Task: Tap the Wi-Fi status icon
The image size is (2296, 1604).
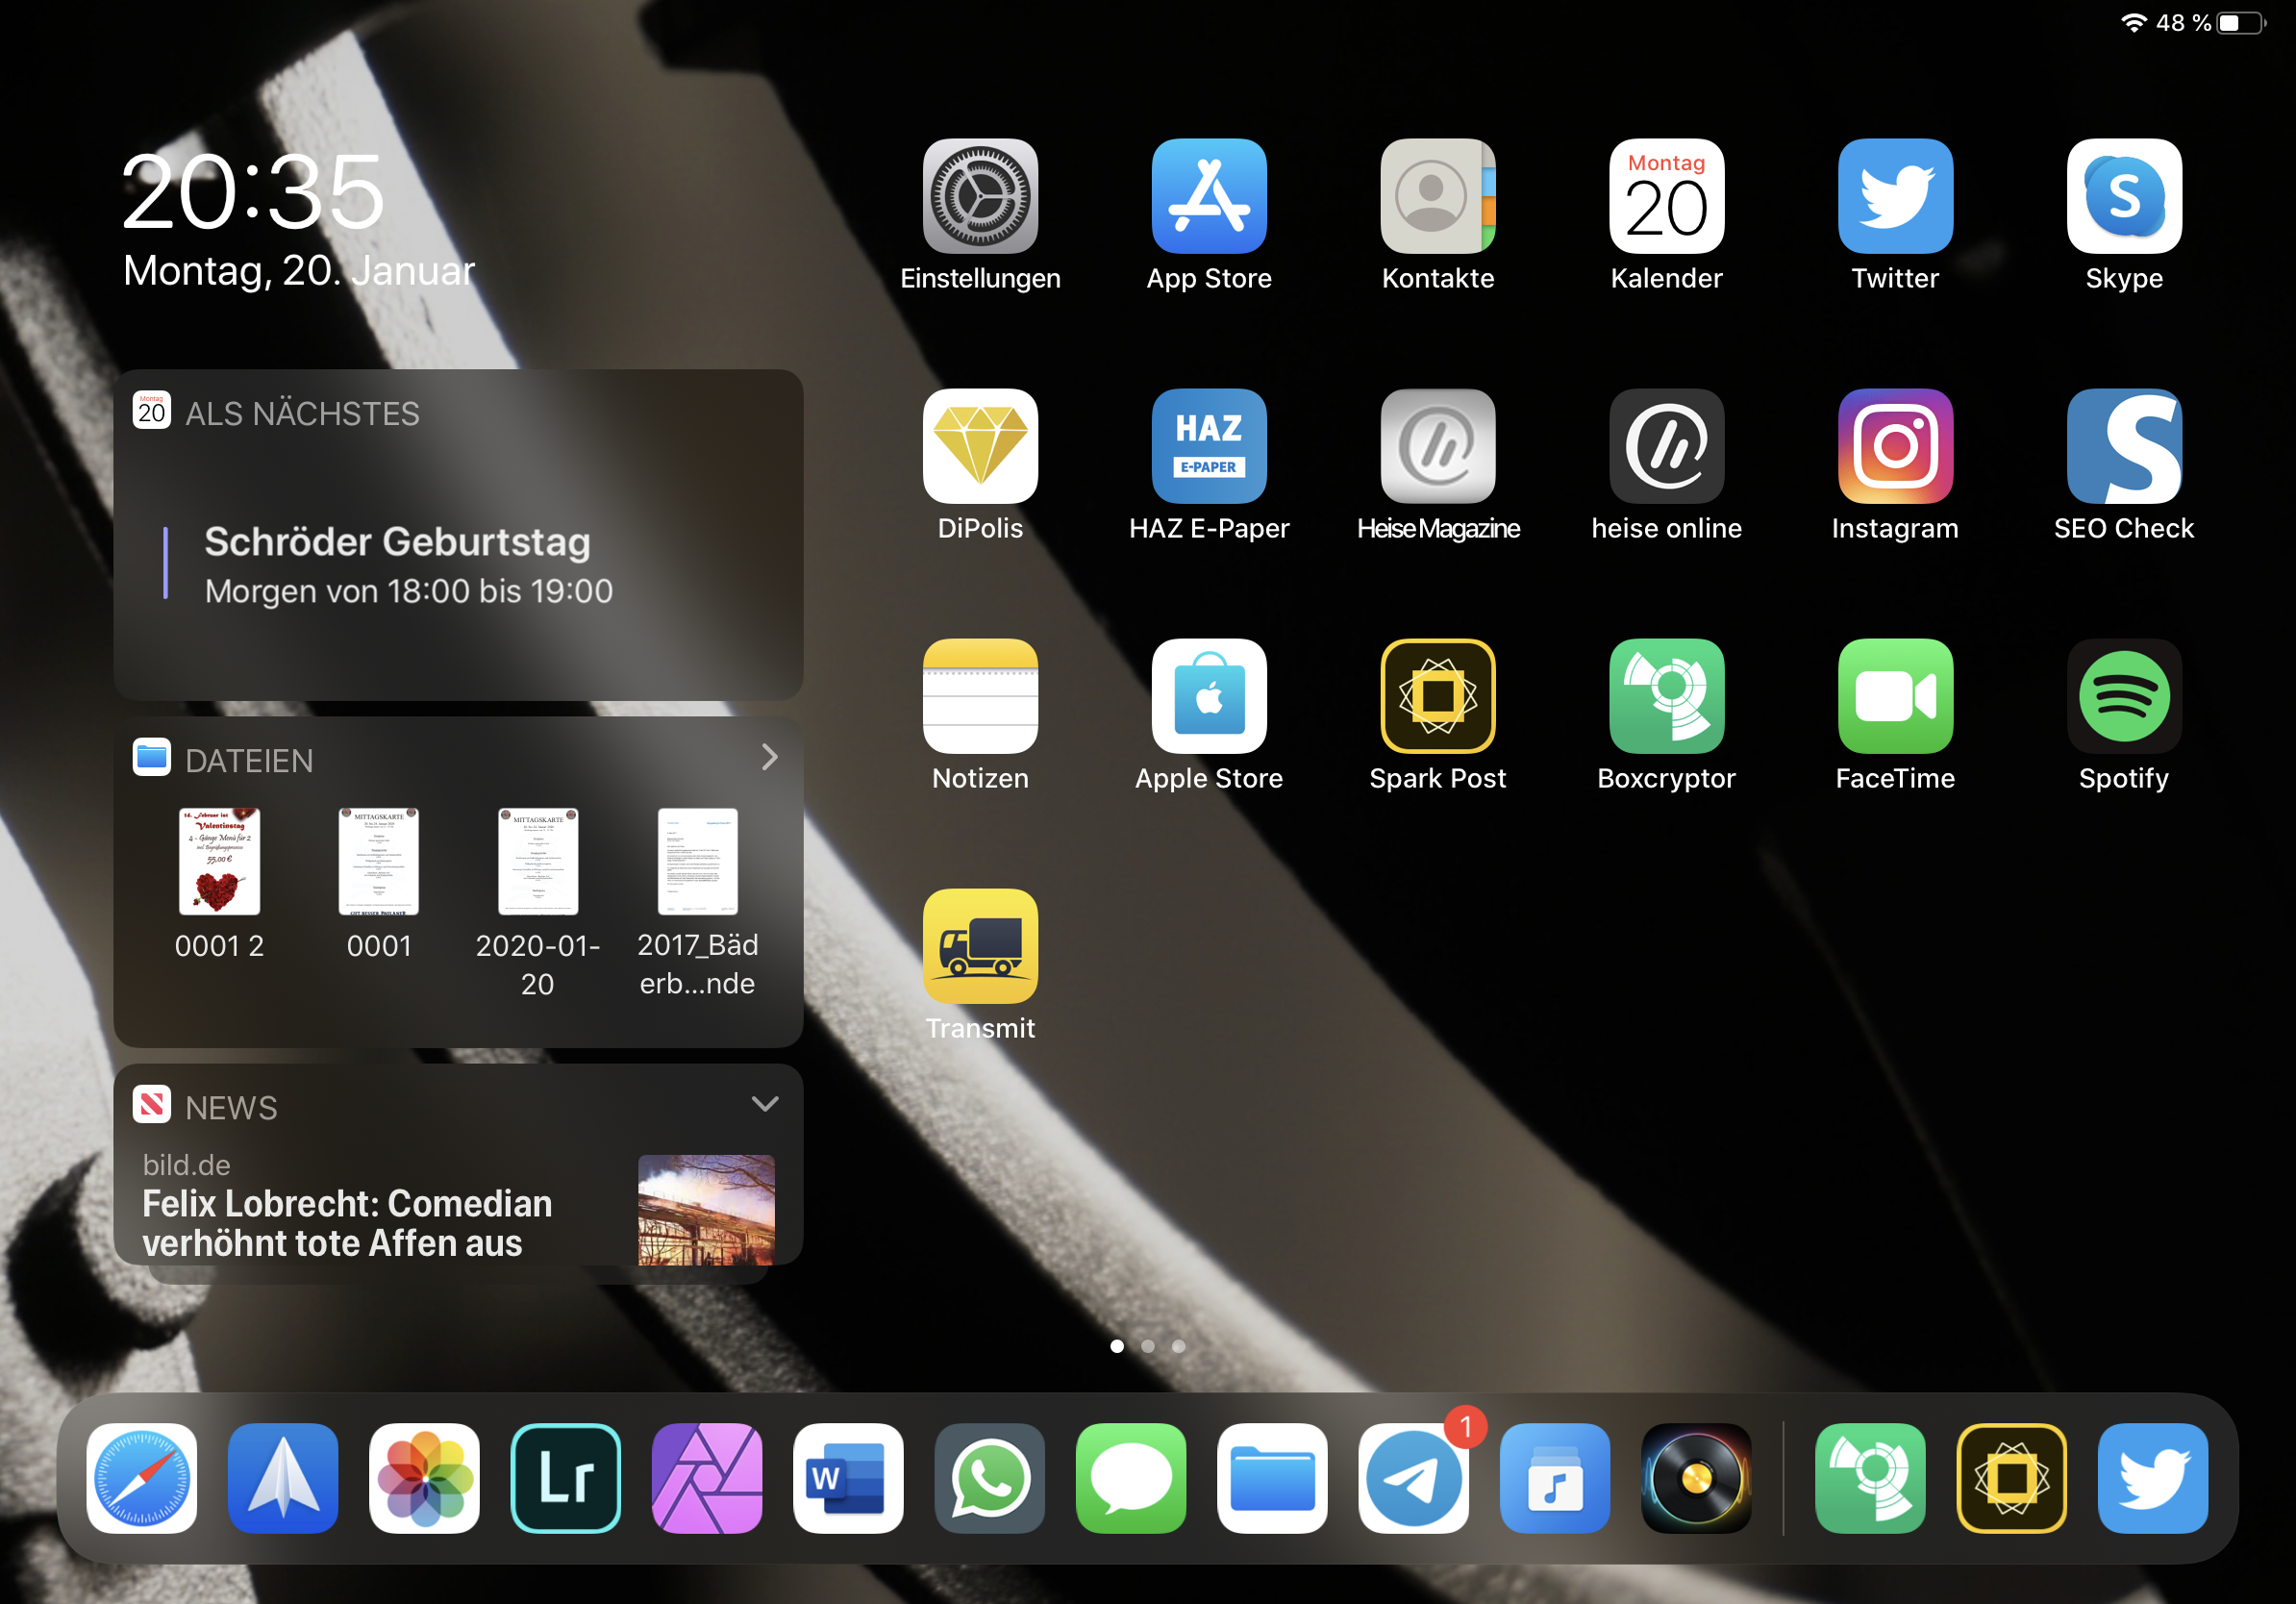Action: coord(2133,23)
